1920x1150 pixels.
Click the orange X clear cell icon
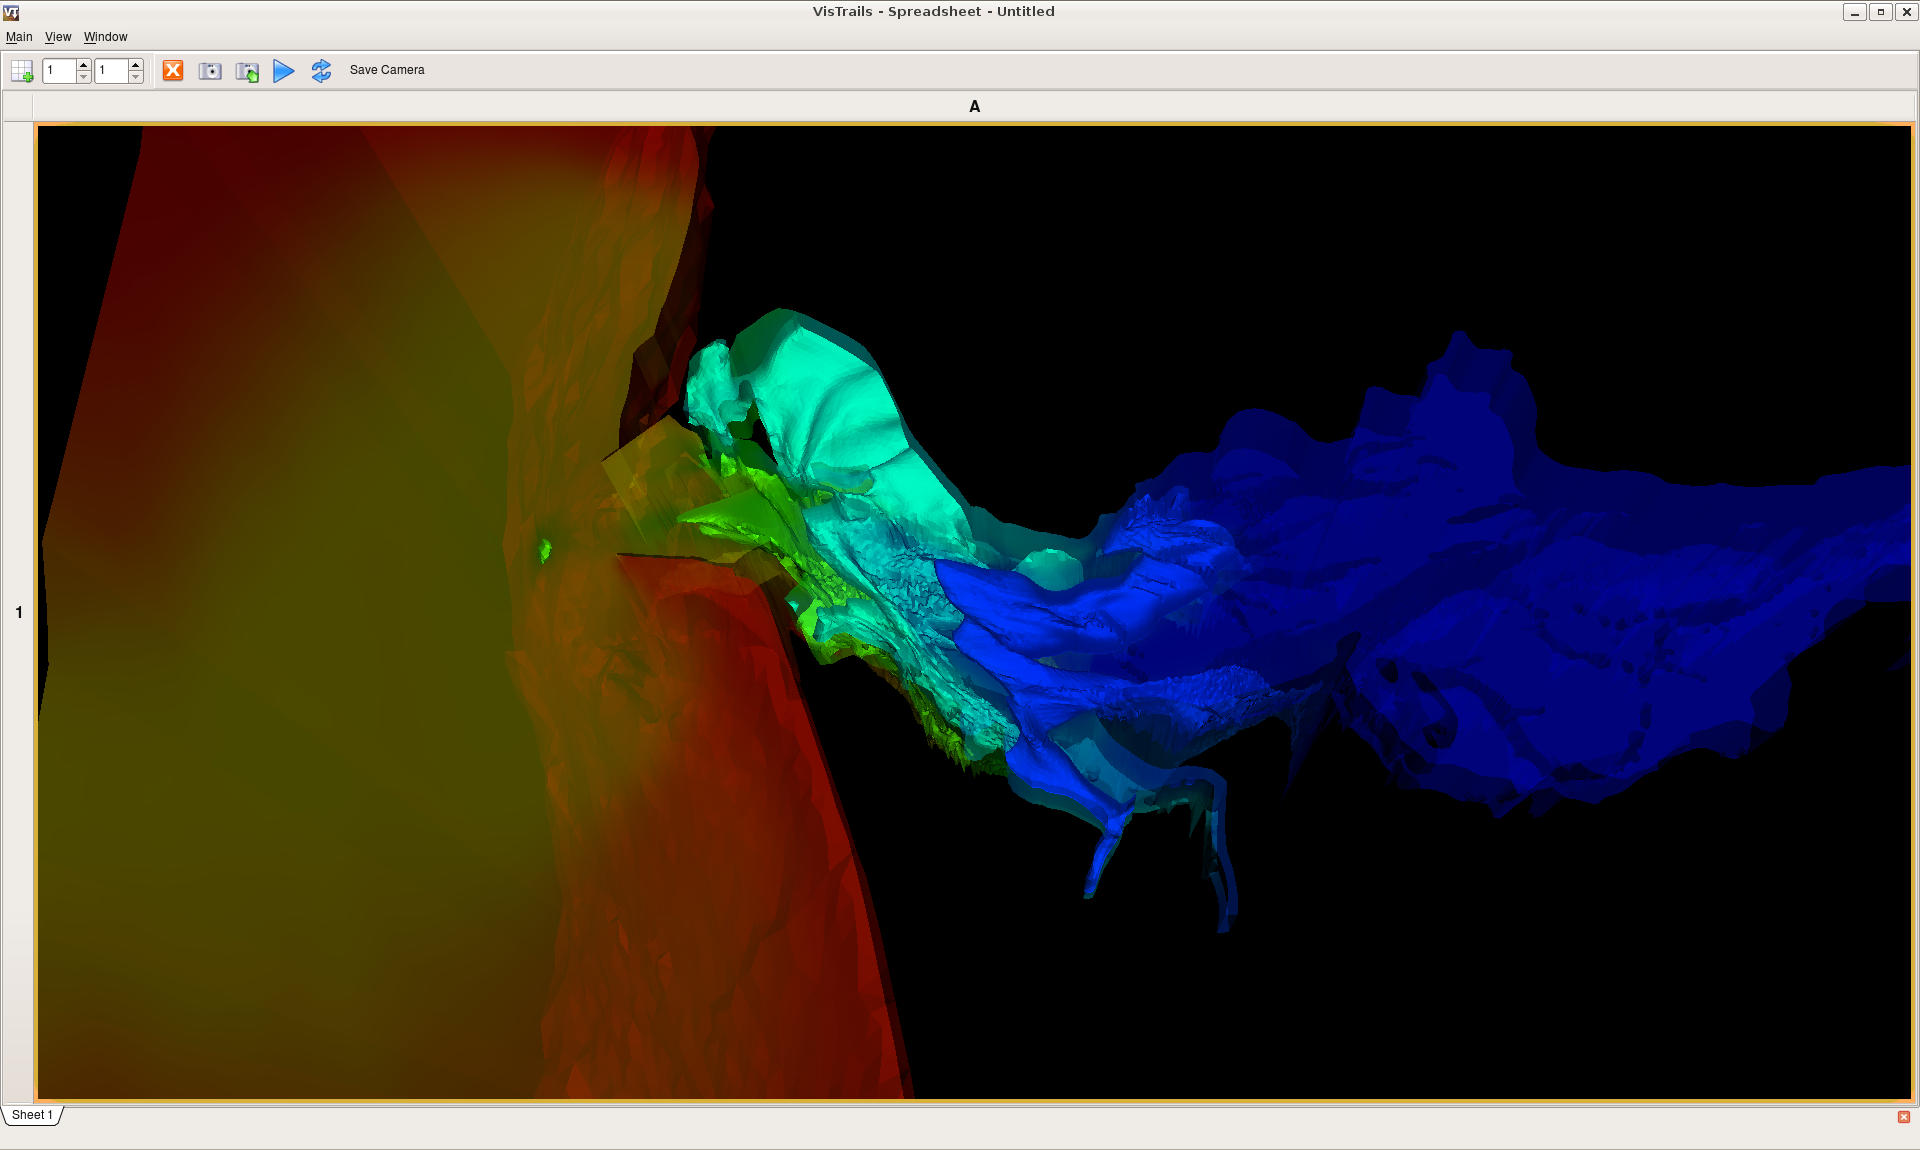[173, 70]
